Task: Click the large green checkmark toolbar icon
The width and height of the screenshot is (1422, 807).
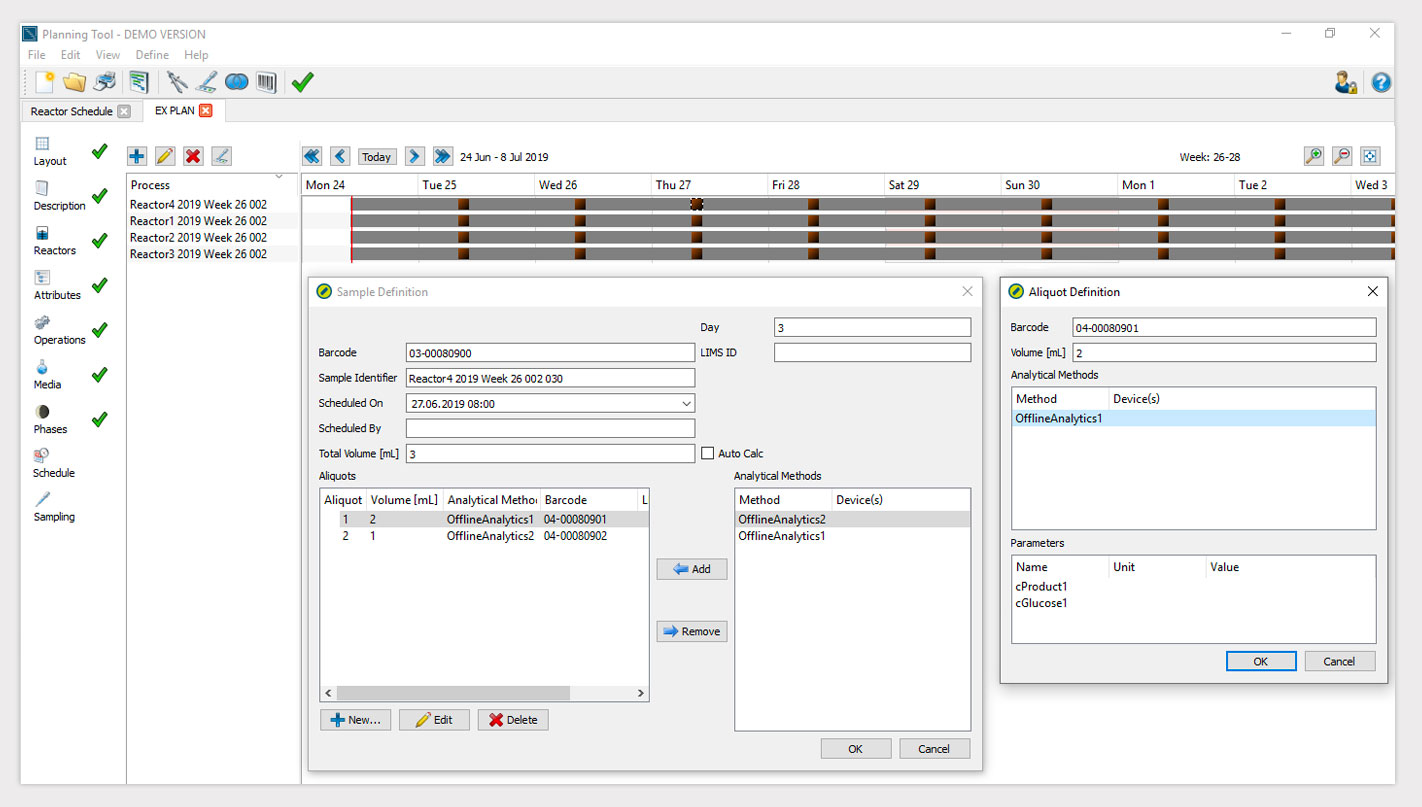Action: pos(302,82)
